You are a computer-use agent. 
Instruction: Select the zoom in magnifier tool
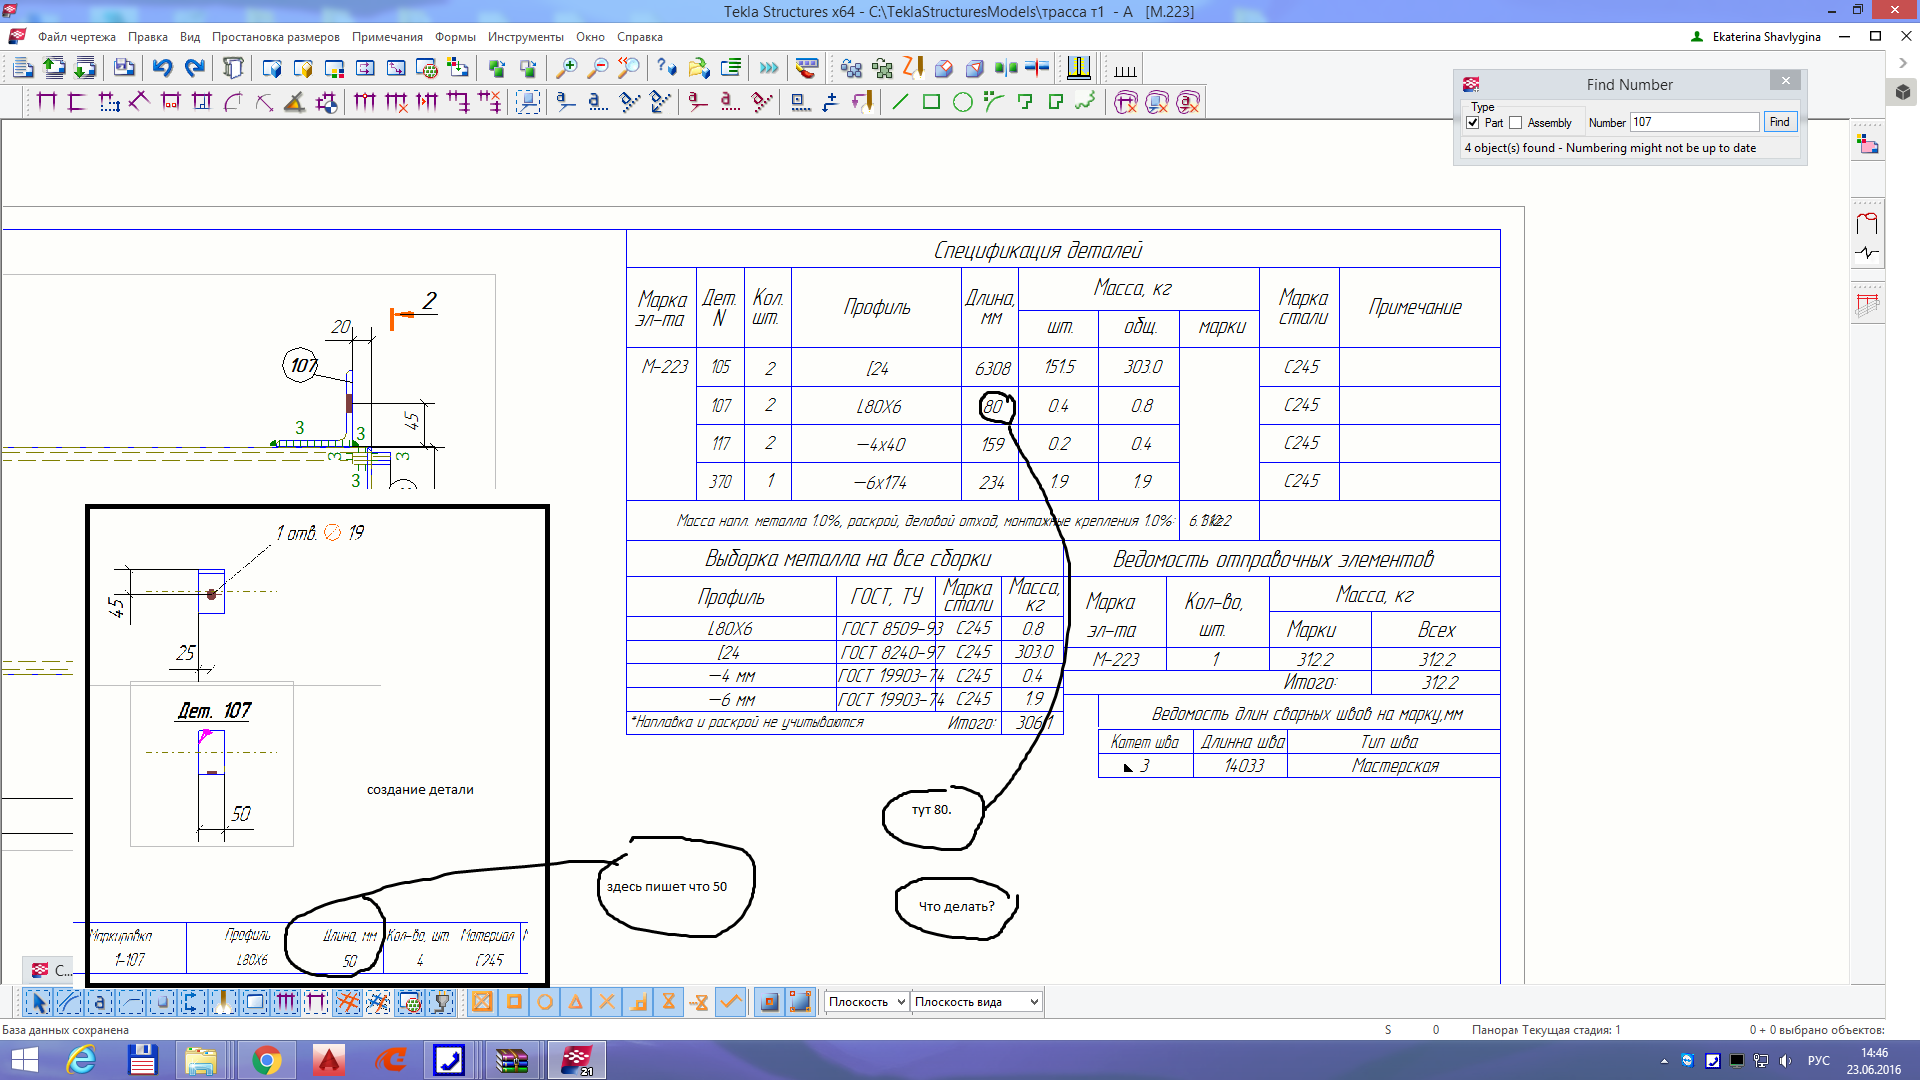pyautogui.click(x=566, y=68)
